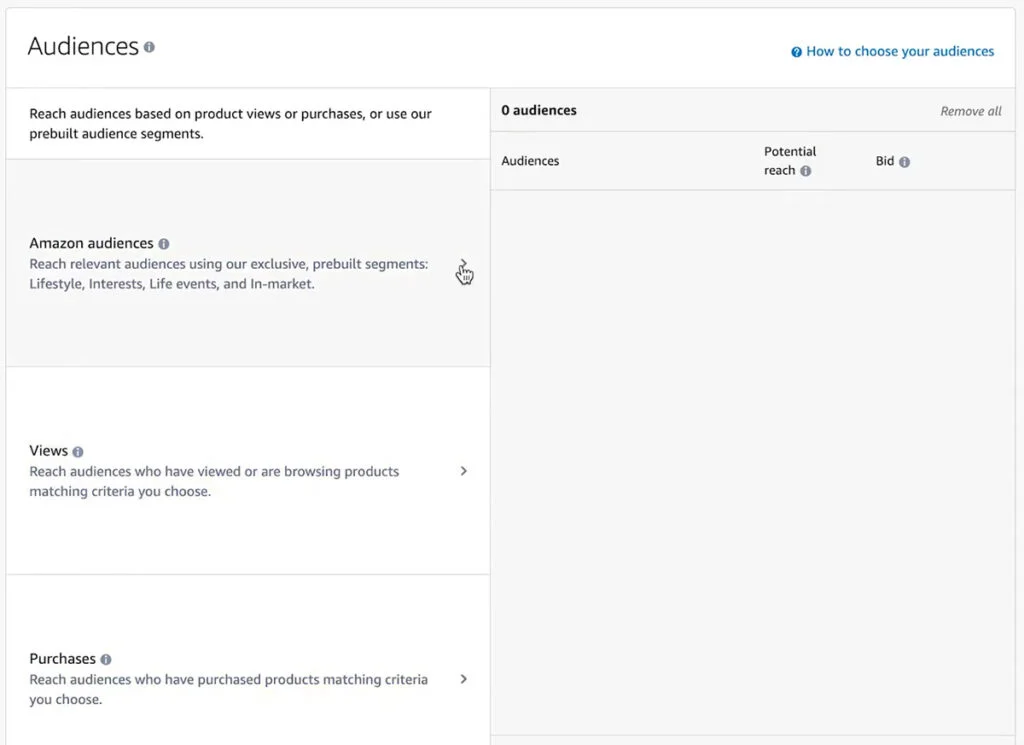Expand the Views audience criteria section

click(x=463, y=470)
